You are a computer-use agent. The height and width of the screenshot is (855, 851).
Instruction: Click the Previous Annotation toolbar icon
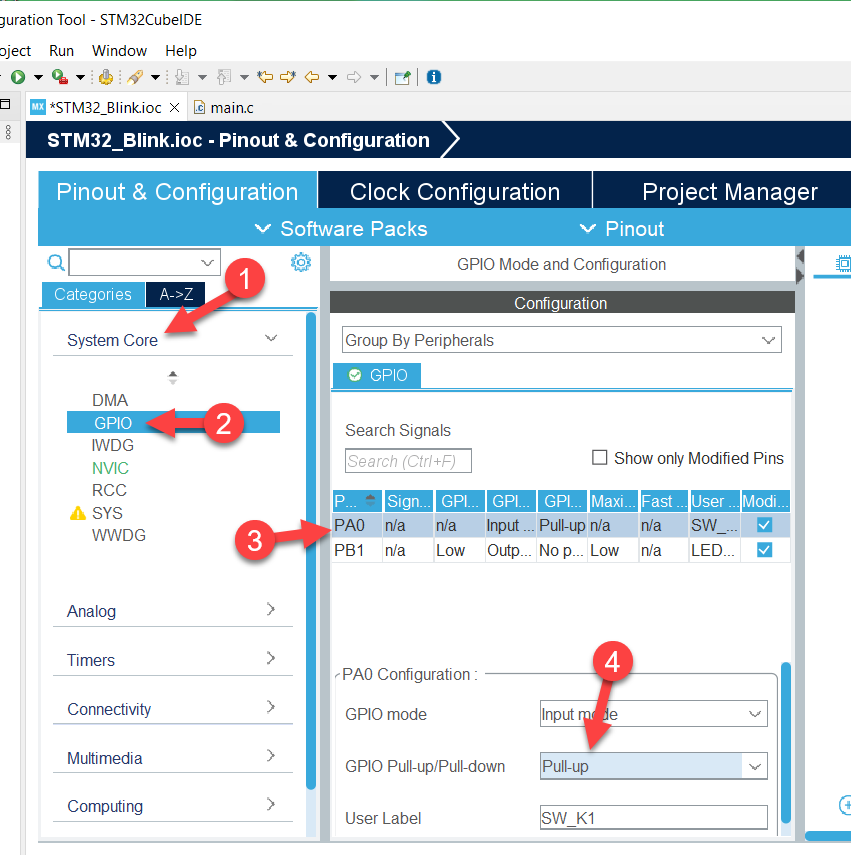click(x=224, y=77)
